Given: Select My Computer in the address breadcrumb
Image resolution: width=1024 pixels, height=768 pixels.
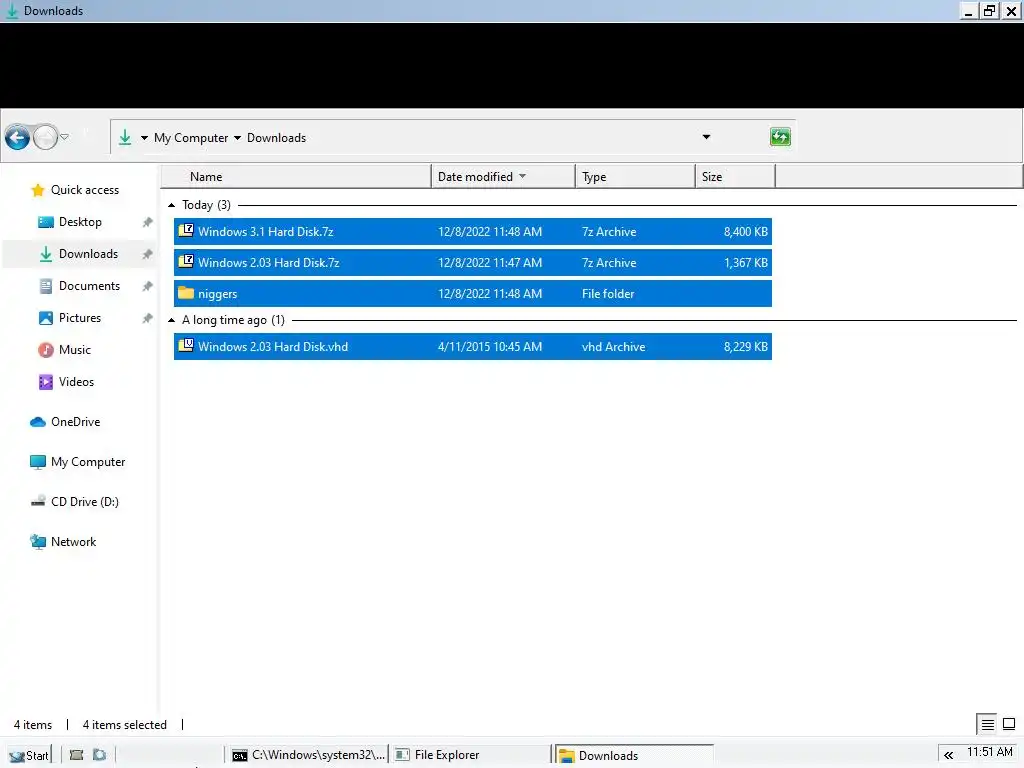Looking at the screenshot, I should click(x=191, y=138).
